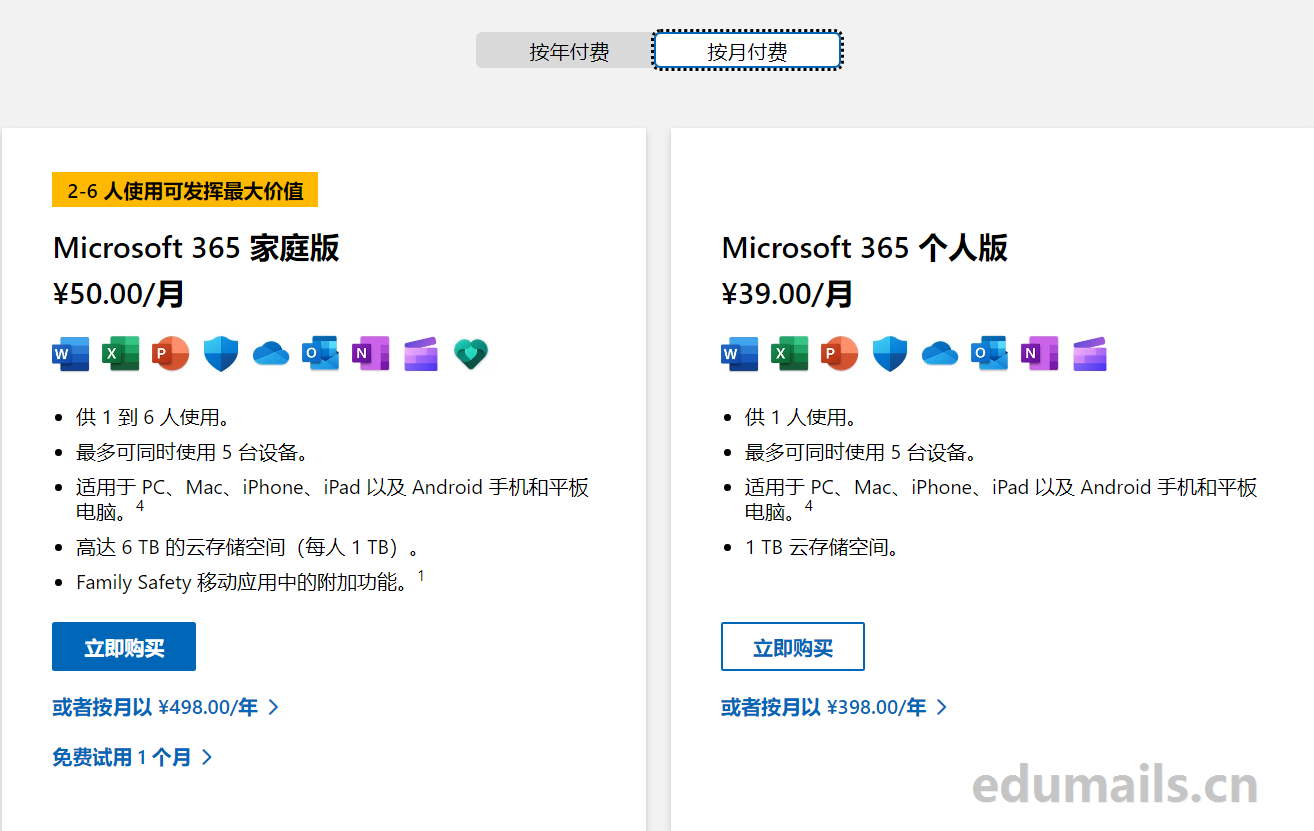Click the 供 1 人使用 bullet
This screenshot has height=831, width=1314.
pos(801,417)
